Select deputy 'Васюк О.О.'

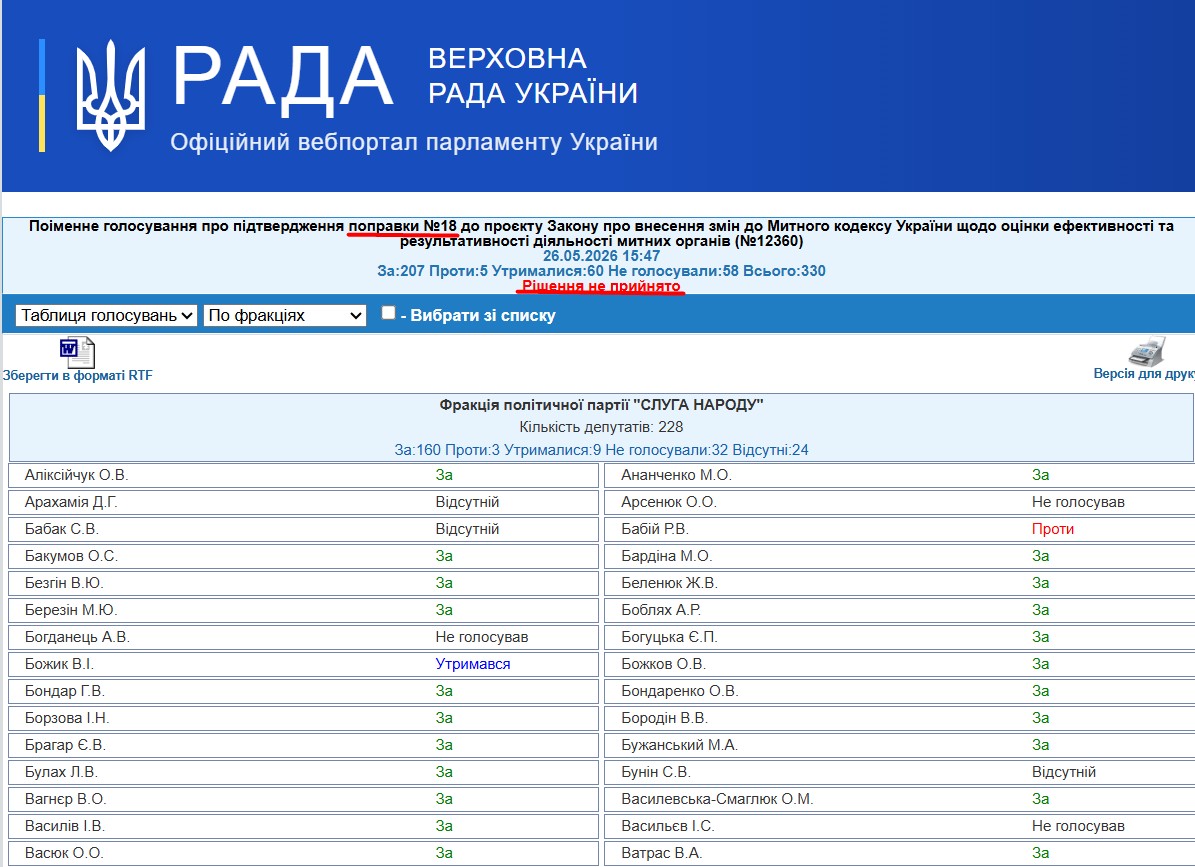(64, 853)
